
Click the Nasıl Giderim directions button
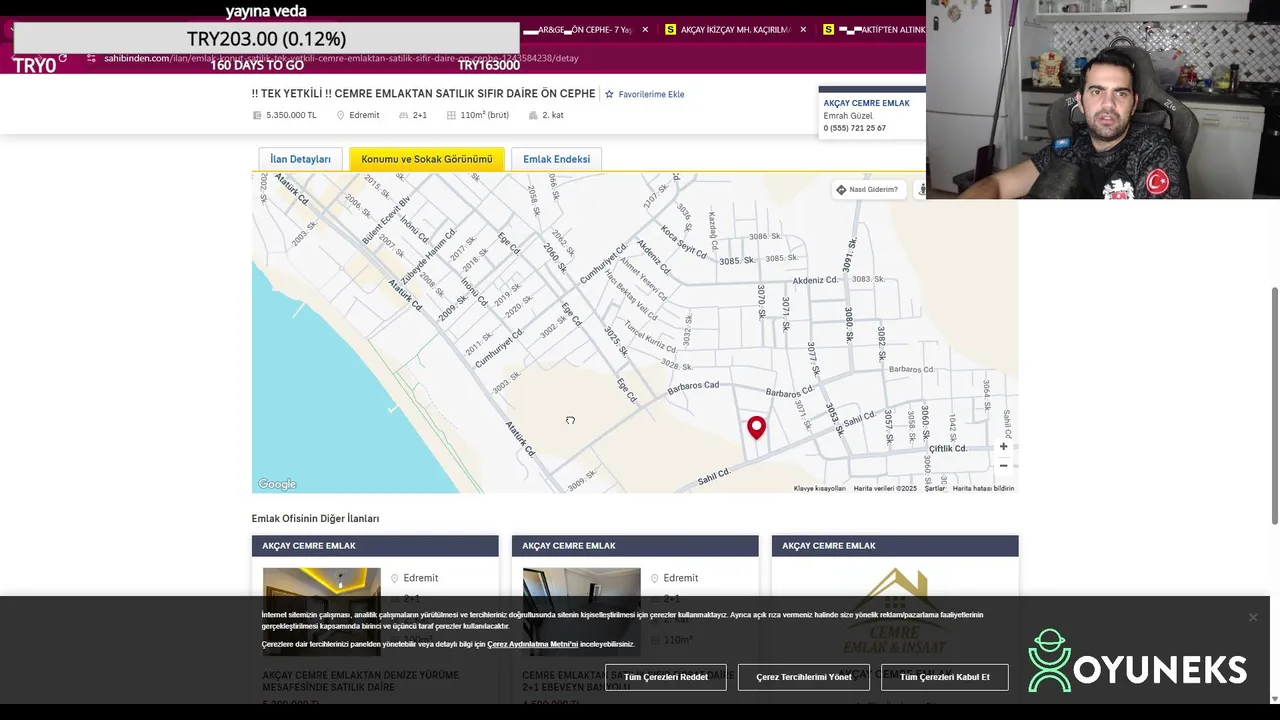tap(867, 189)
